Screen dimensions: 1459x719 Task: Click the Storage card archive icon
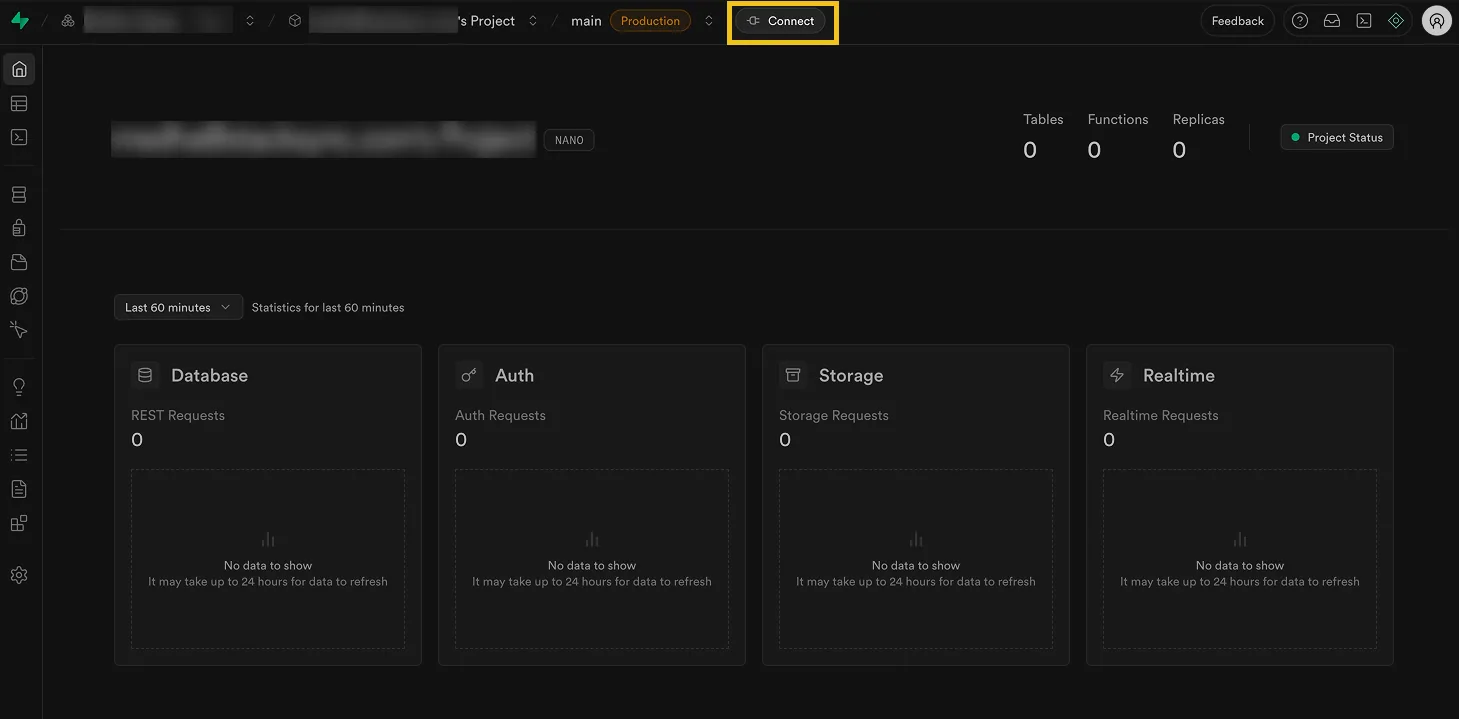pyautogui.click(x=793, y=375)
